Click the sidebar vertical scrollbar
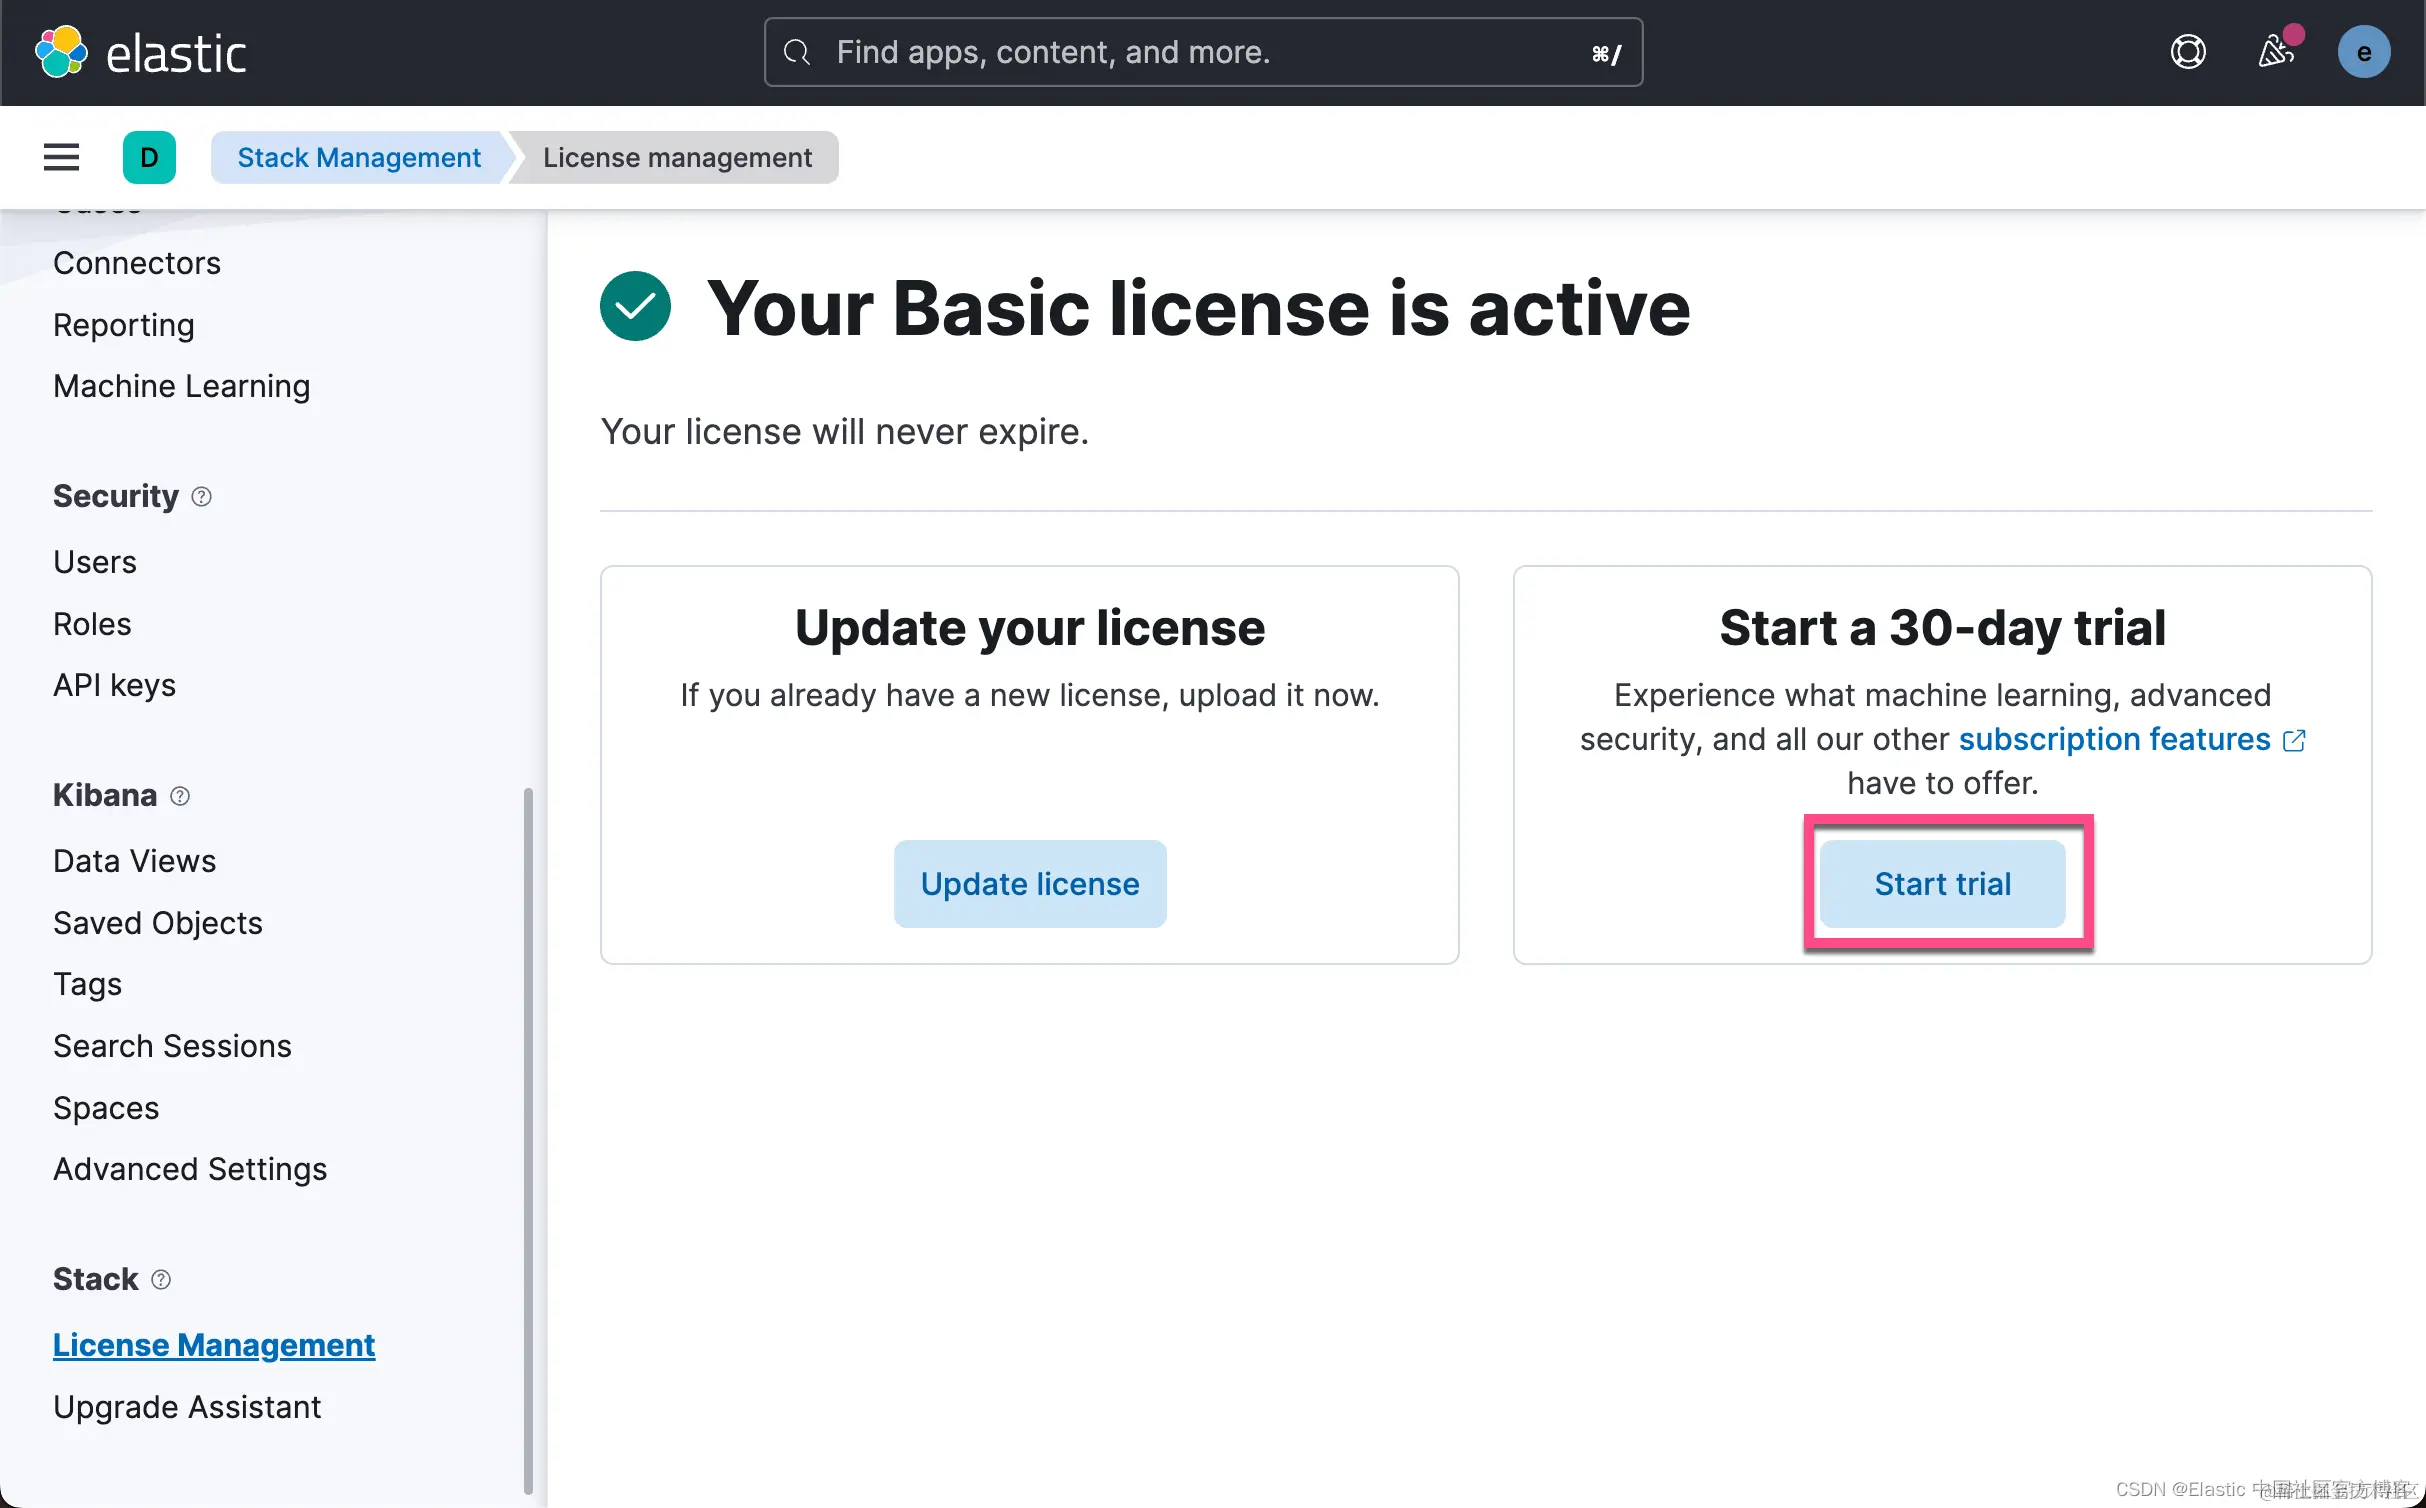 coord(528,1140)
